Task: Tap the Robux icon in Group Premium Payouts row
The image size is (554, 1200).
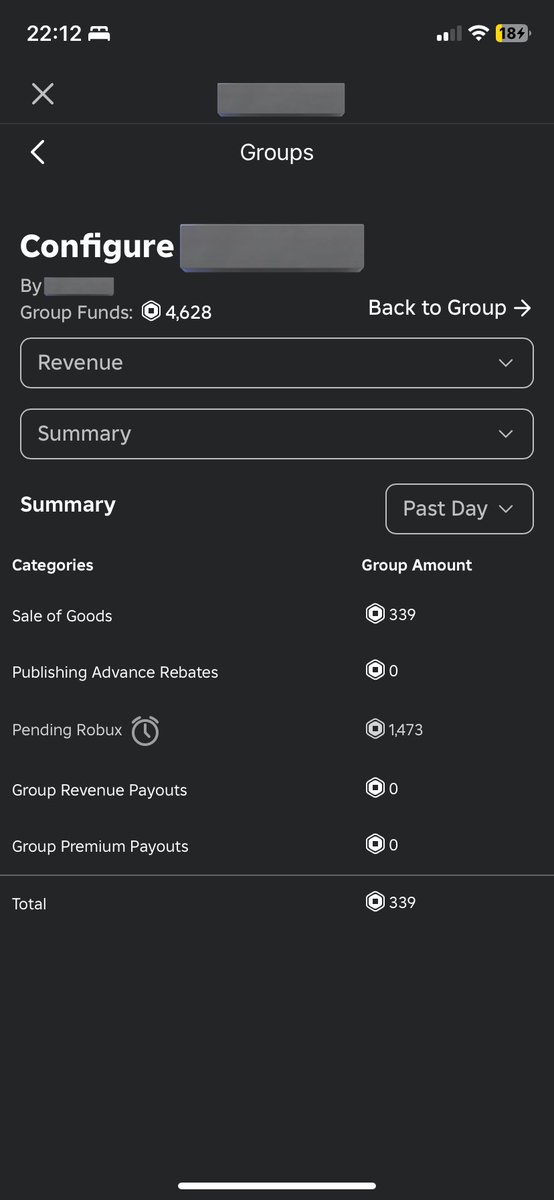Action: pos(375,845)
